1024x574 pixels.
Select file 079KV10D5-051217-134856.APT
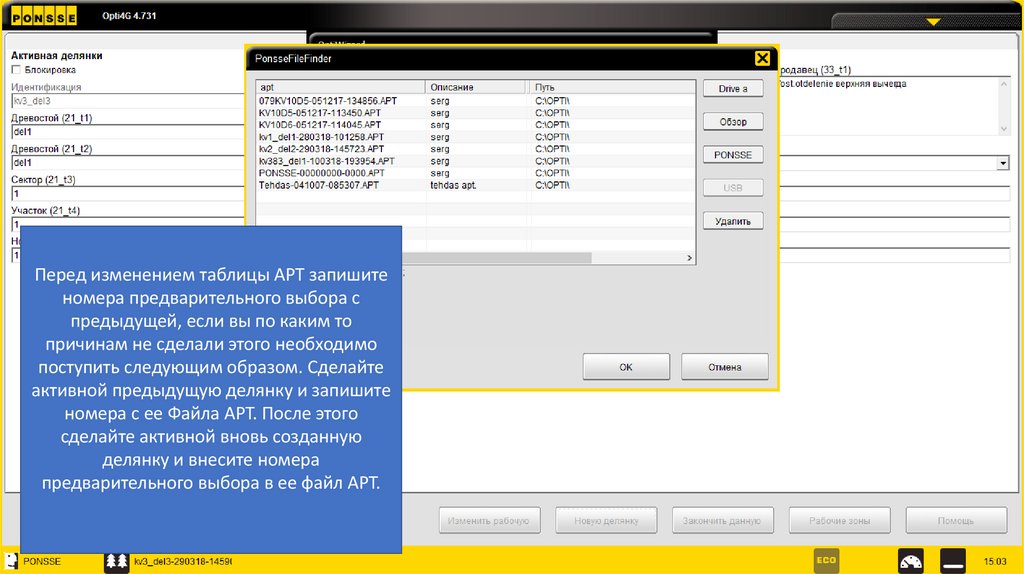[328, 101]
